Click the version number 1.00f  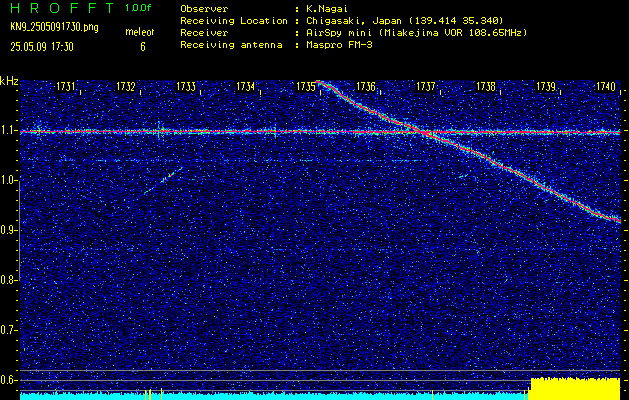pyautogui.click(x=138, y=8)
